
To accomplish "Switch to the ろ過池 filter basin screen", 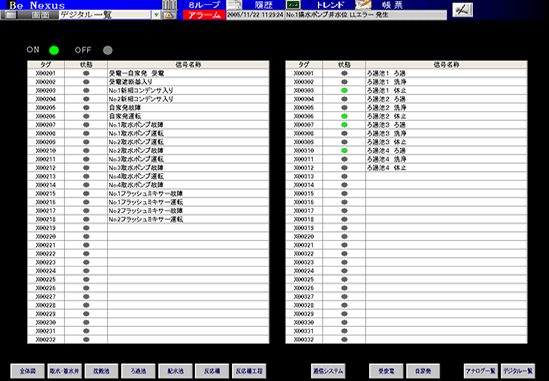I will 138,371.
